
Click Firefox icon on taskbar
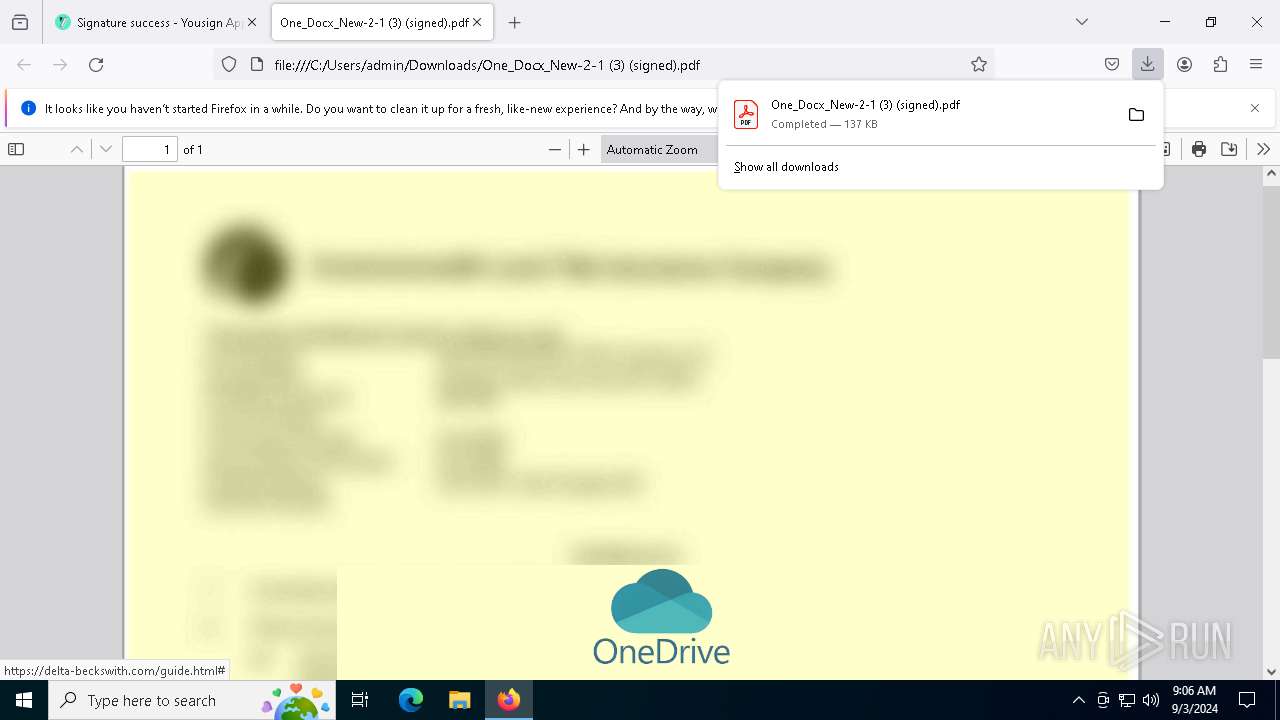point(509,700)
